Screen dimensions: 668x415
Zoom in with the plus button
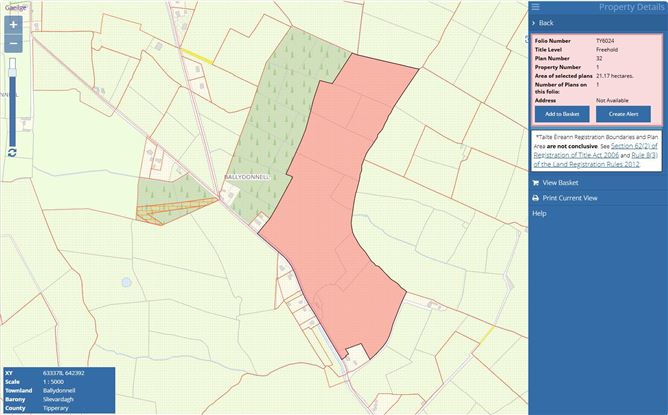(13, 25)
